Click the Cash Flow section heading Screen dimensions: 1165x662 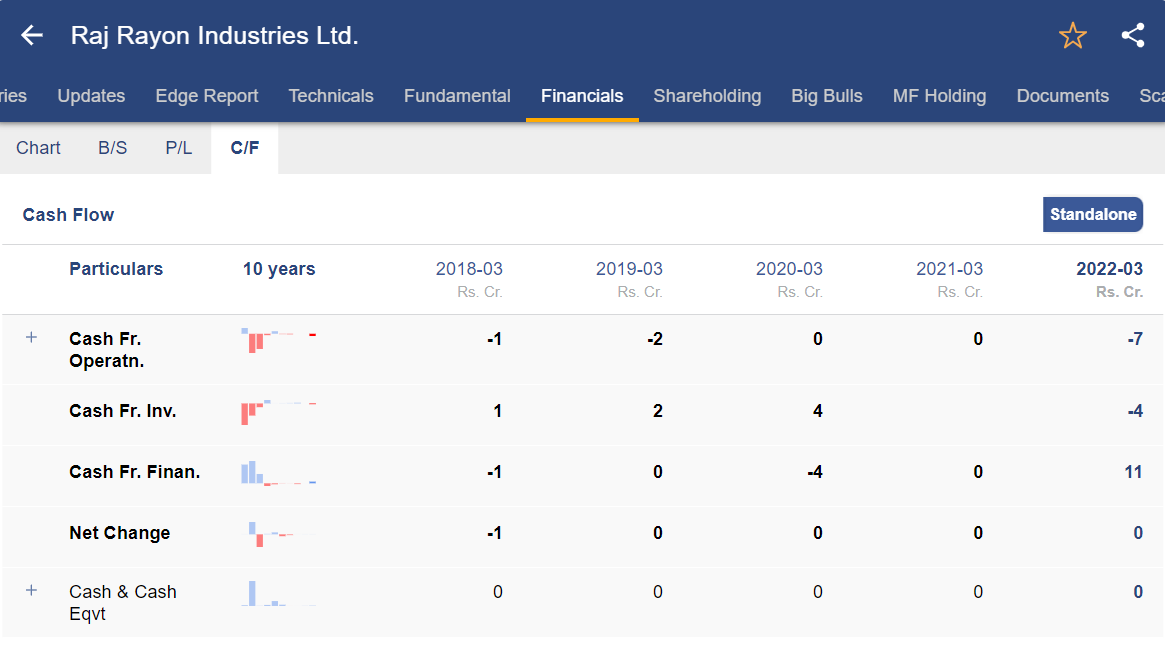[x=68, y=215]
